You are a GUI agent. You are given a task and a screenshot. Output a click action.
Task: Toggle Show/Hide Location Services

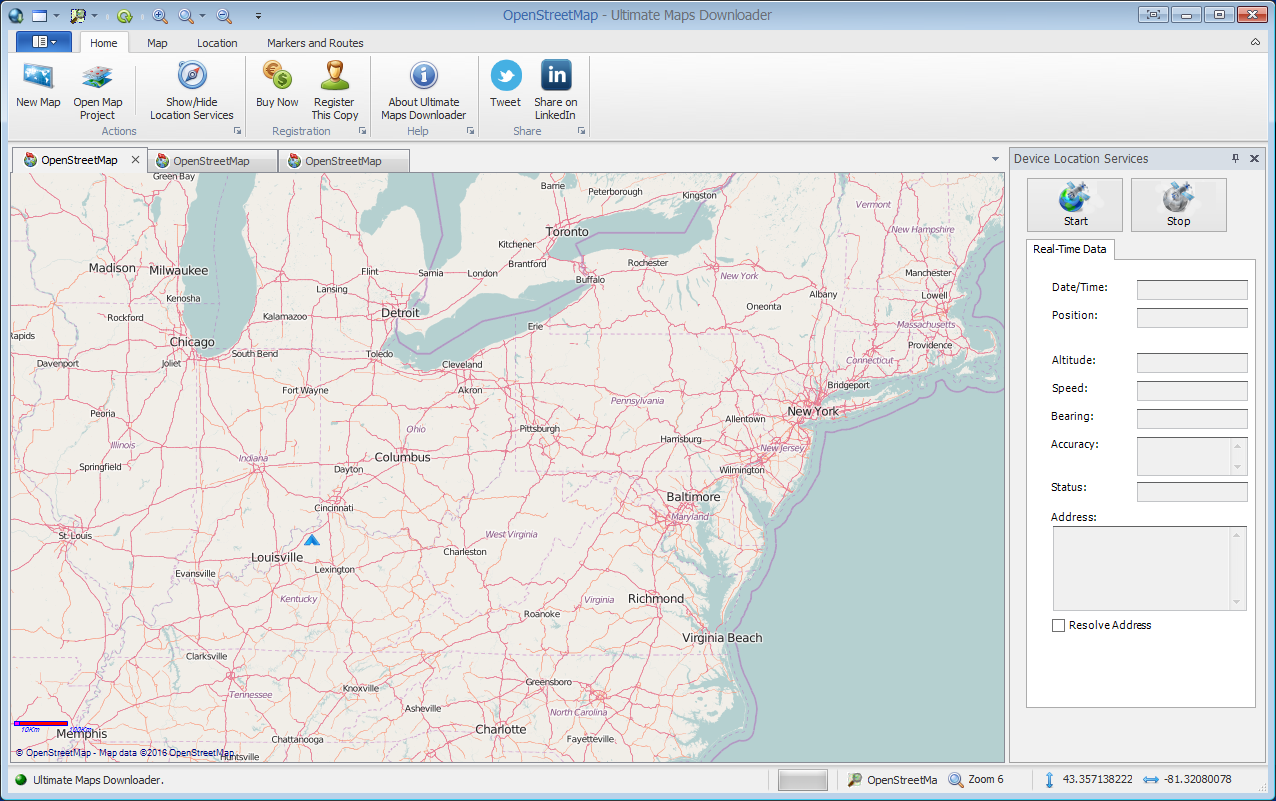click(x=192, y=77)
